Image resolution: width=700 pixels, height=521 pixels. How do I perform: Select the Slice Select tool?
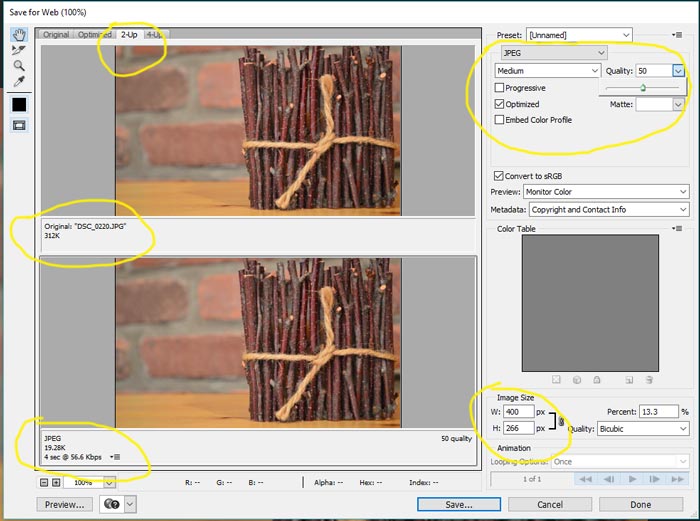point(19,50)
